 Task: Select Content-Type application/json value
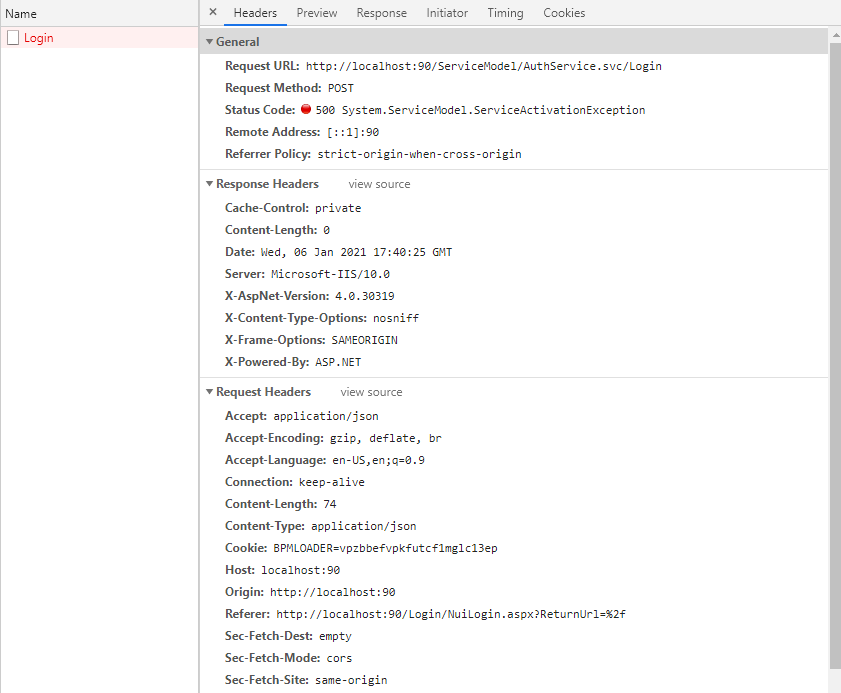click(x=364, y=527)
